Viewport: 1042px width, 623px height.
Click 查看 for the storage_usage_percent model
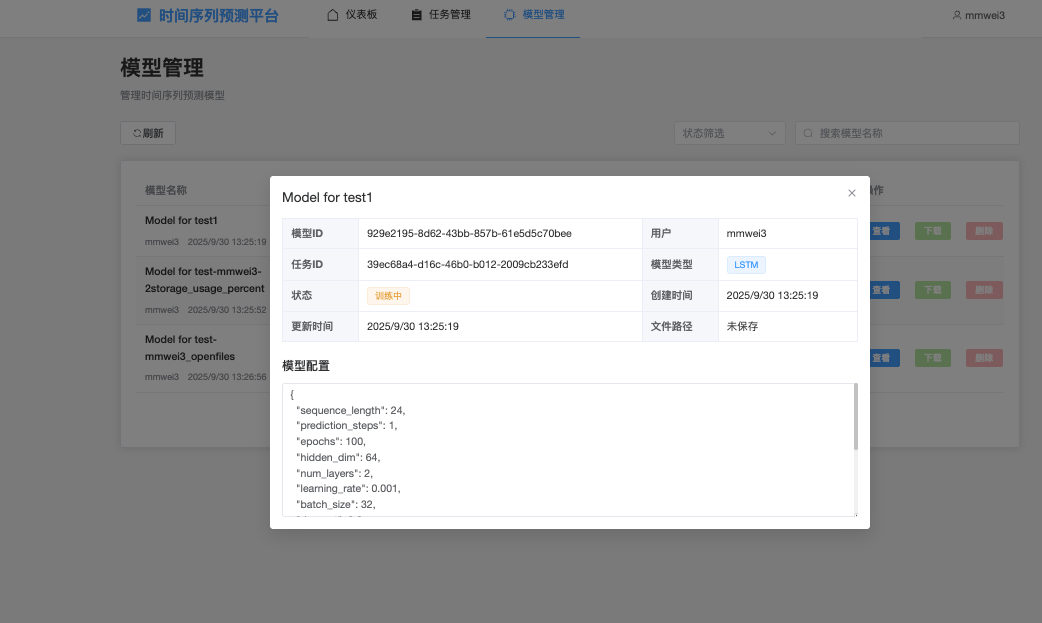coord(884,290)
